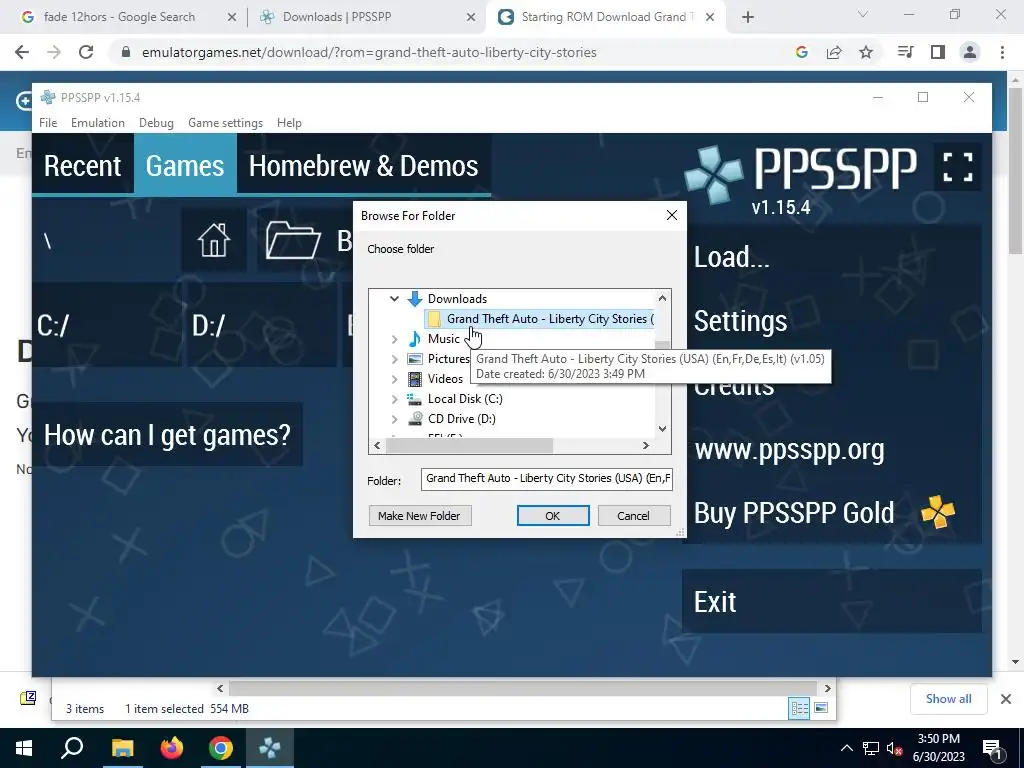Click How can I get games?
Viewport: 1024px width, 768px height.
click(x=167, y=434)
